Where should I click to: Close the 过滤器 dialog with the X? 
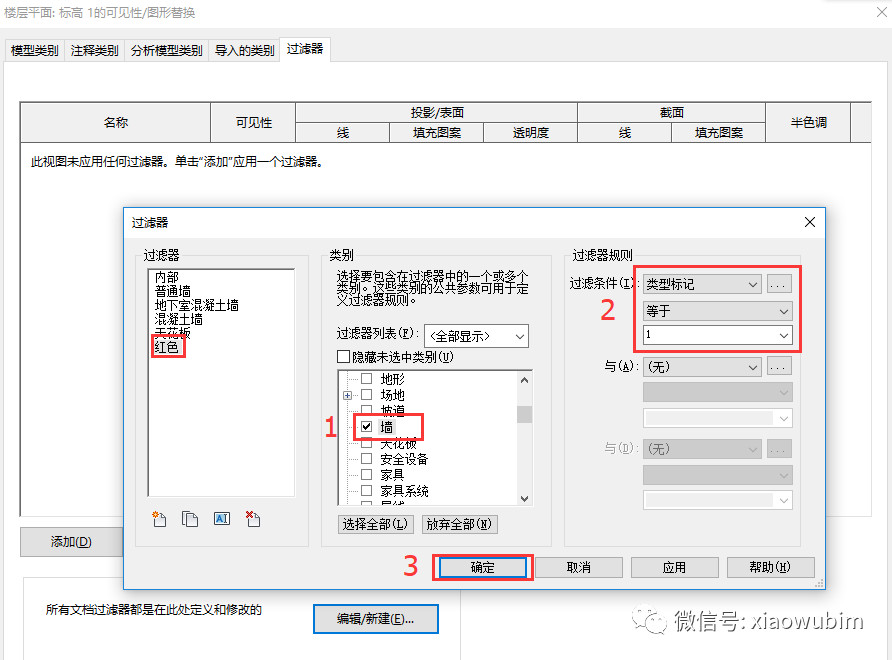810,222
